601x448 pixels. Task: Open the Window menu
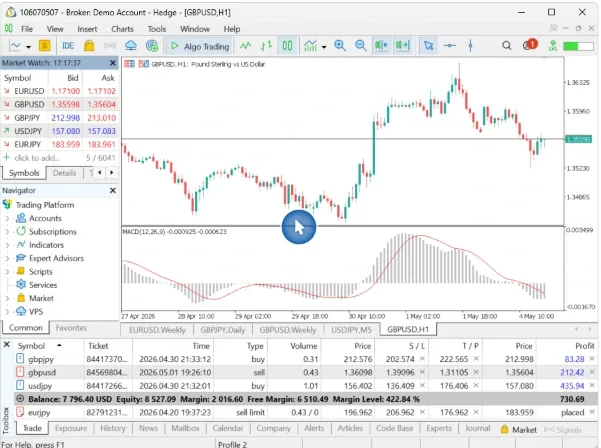[x=195, y=29]
